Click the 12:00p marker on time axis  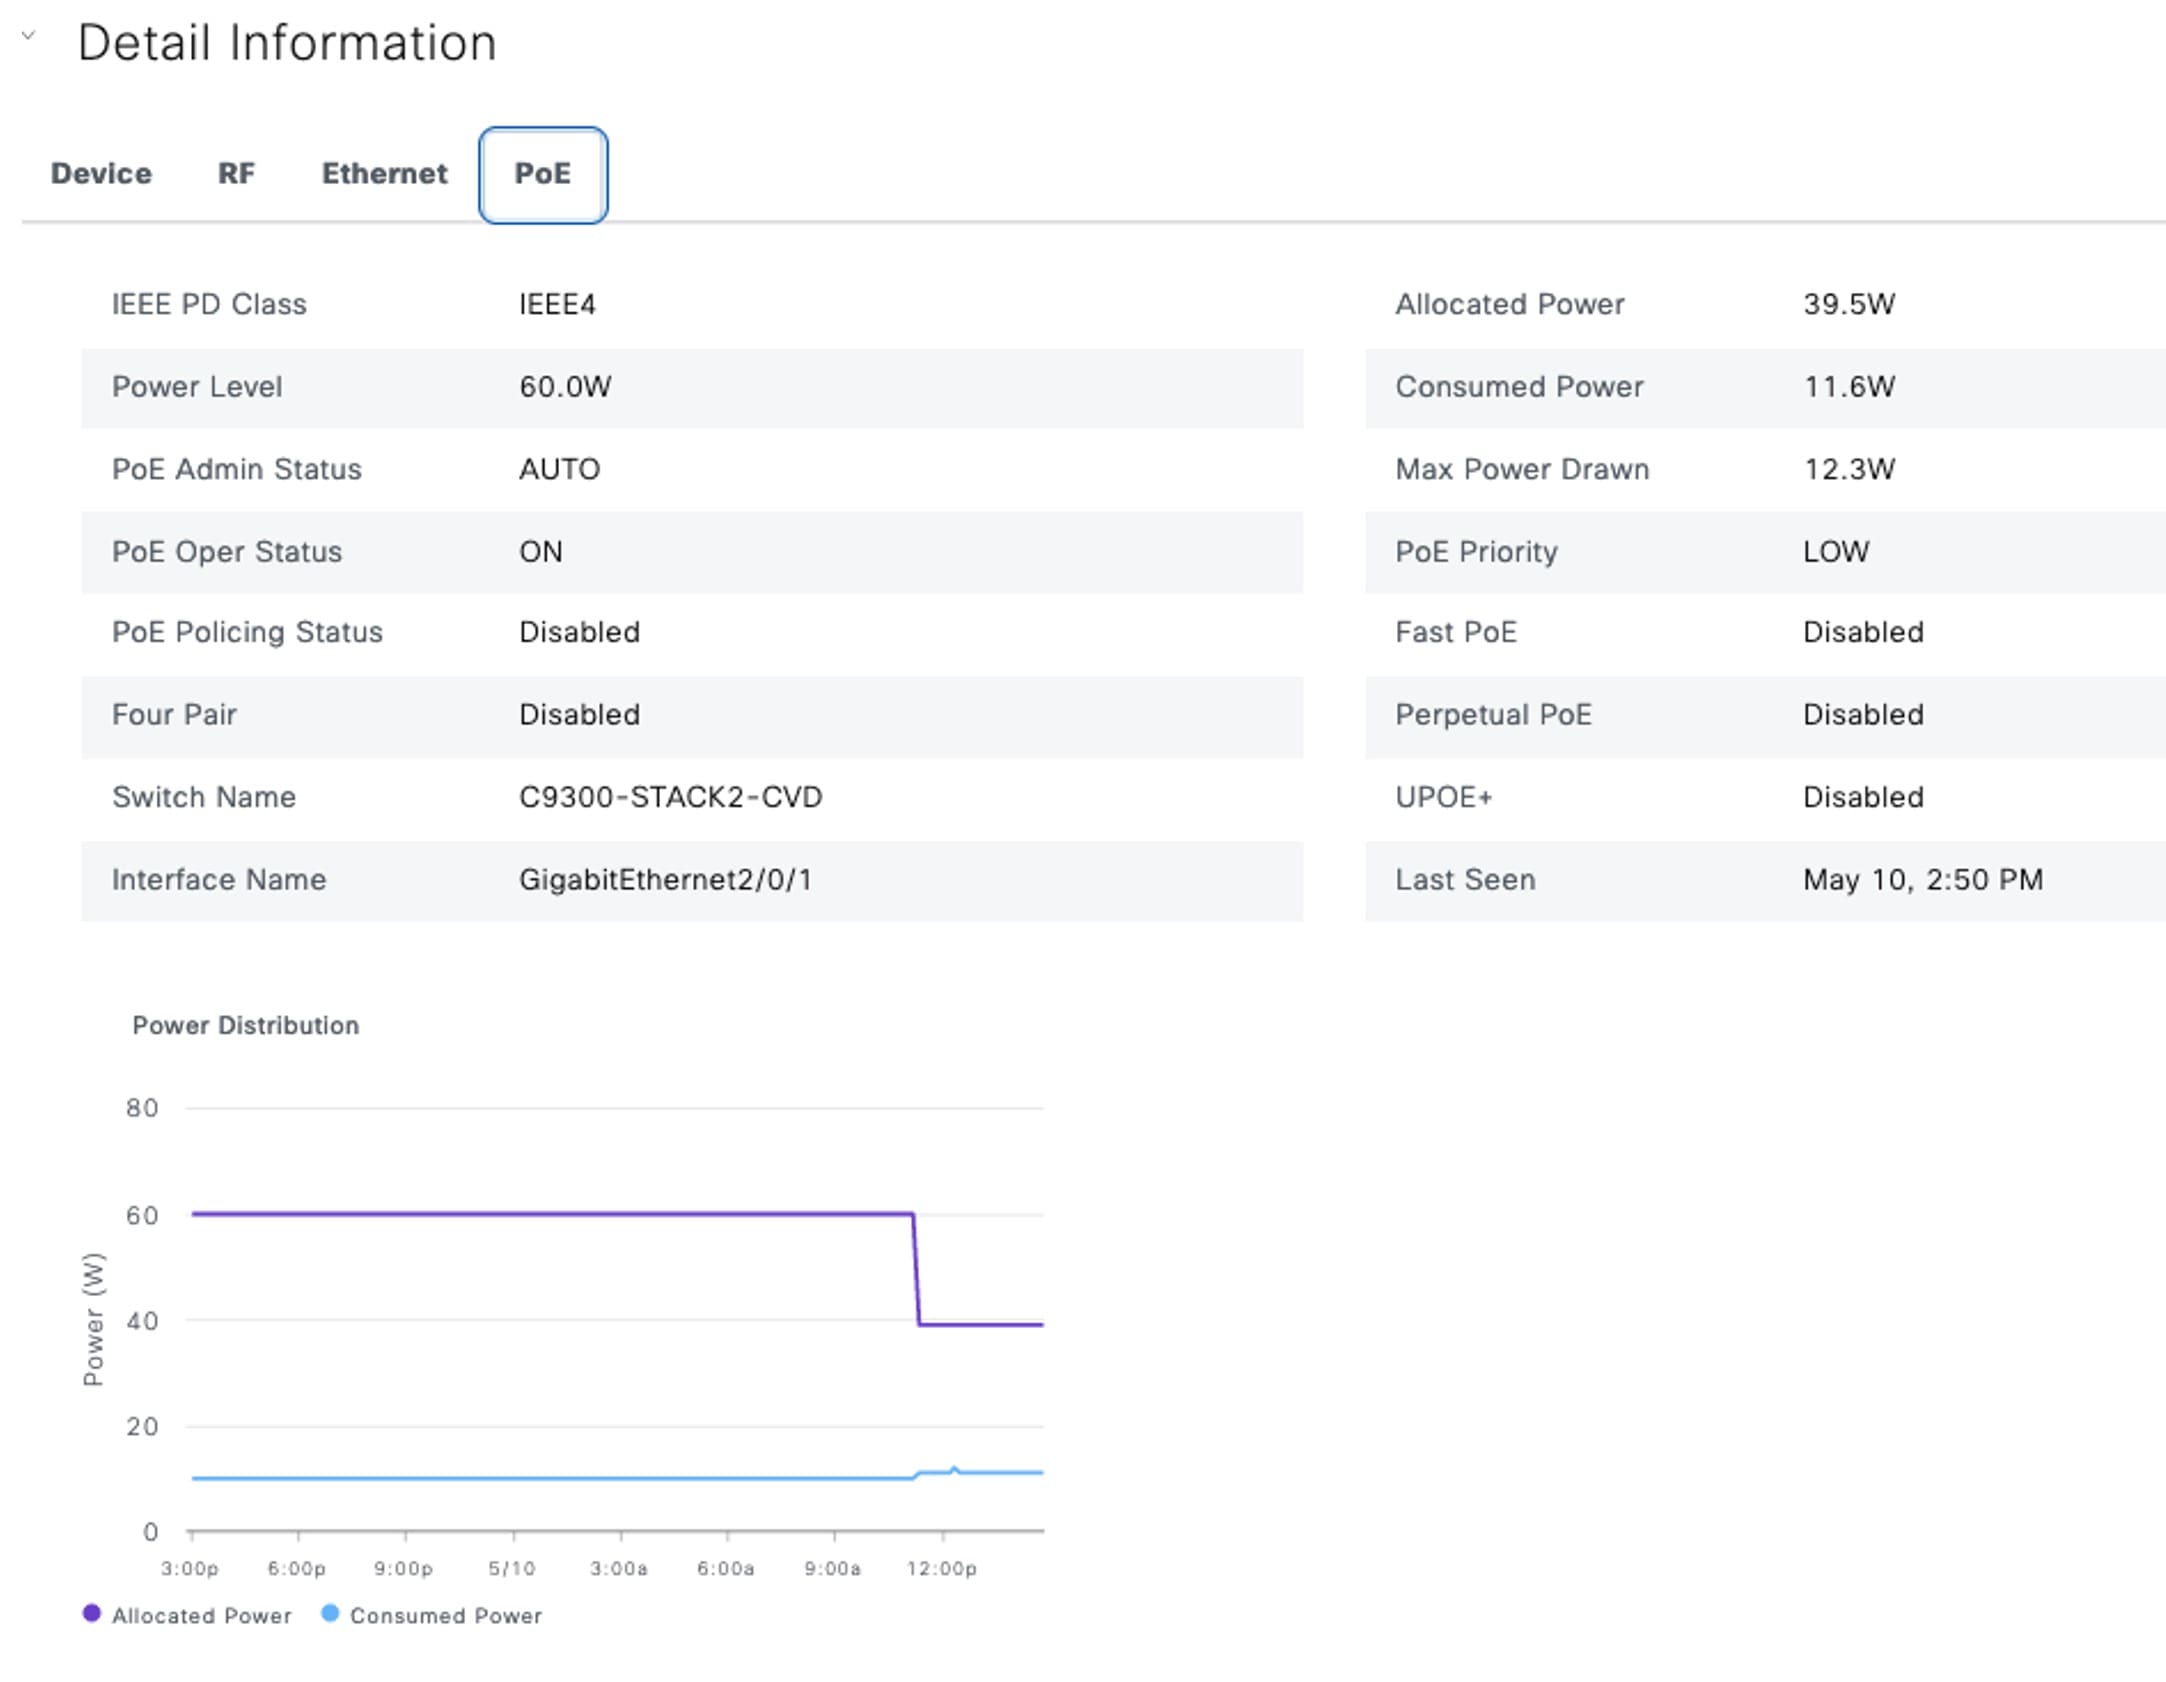point(941,1568)
